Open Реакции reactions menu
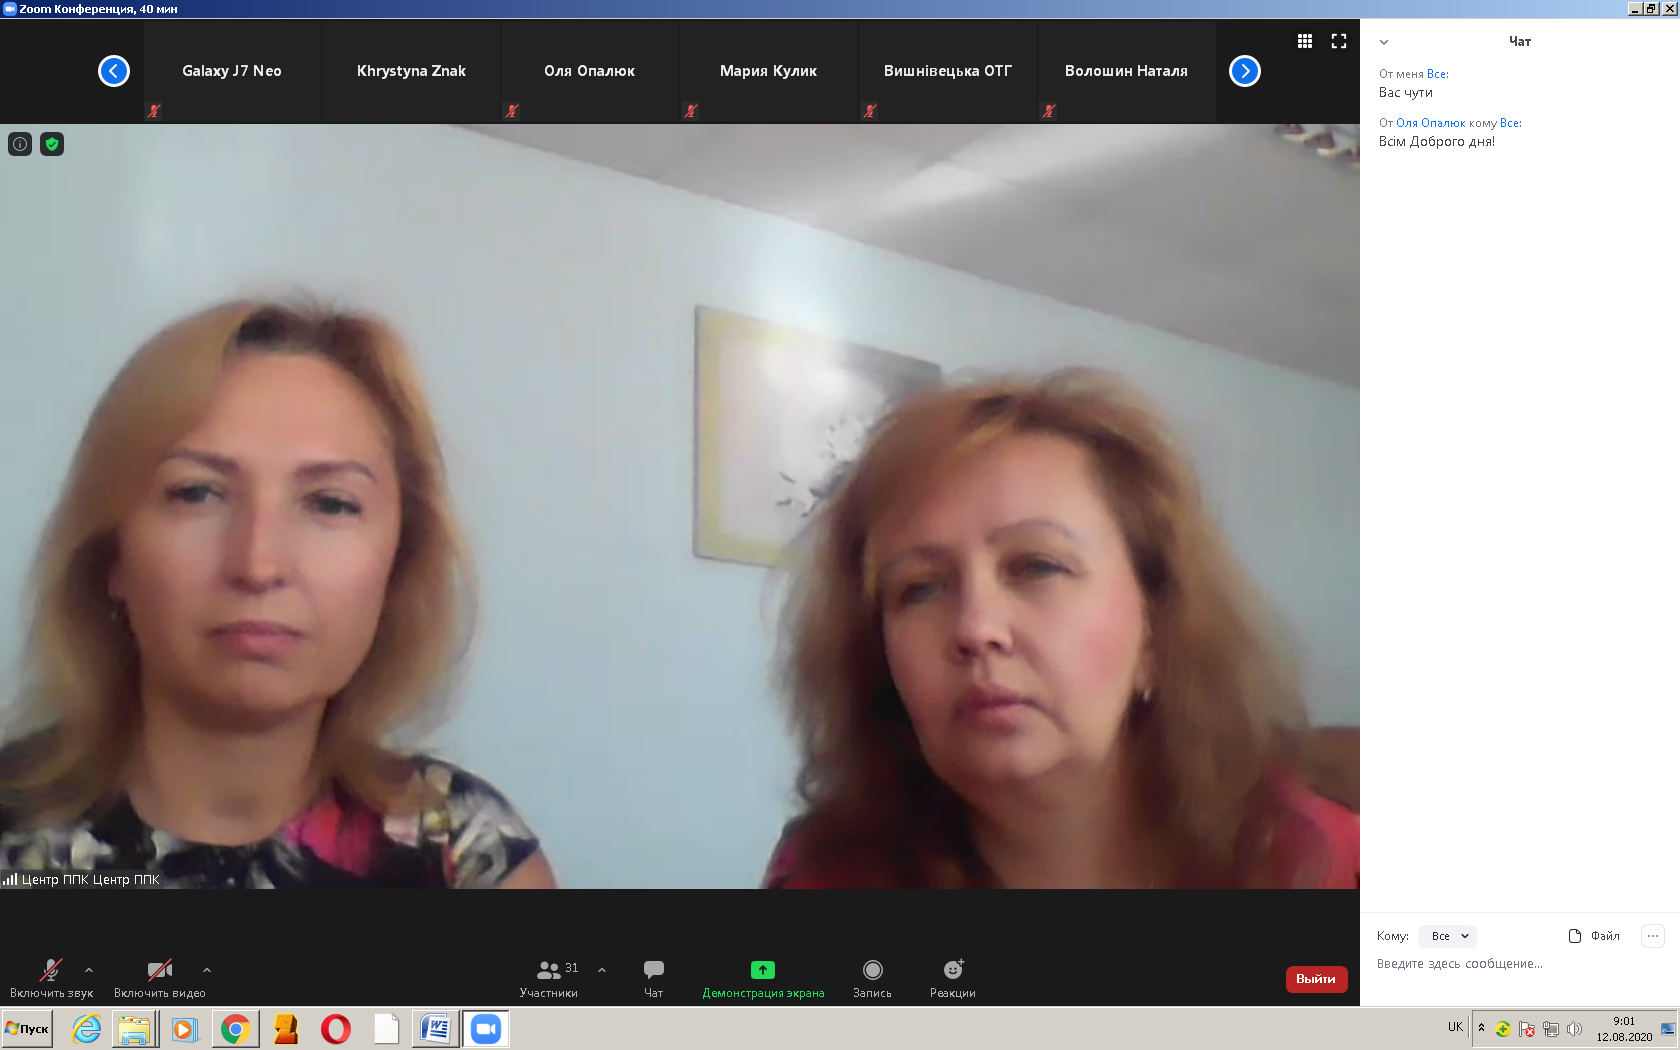 click(953, 978)
